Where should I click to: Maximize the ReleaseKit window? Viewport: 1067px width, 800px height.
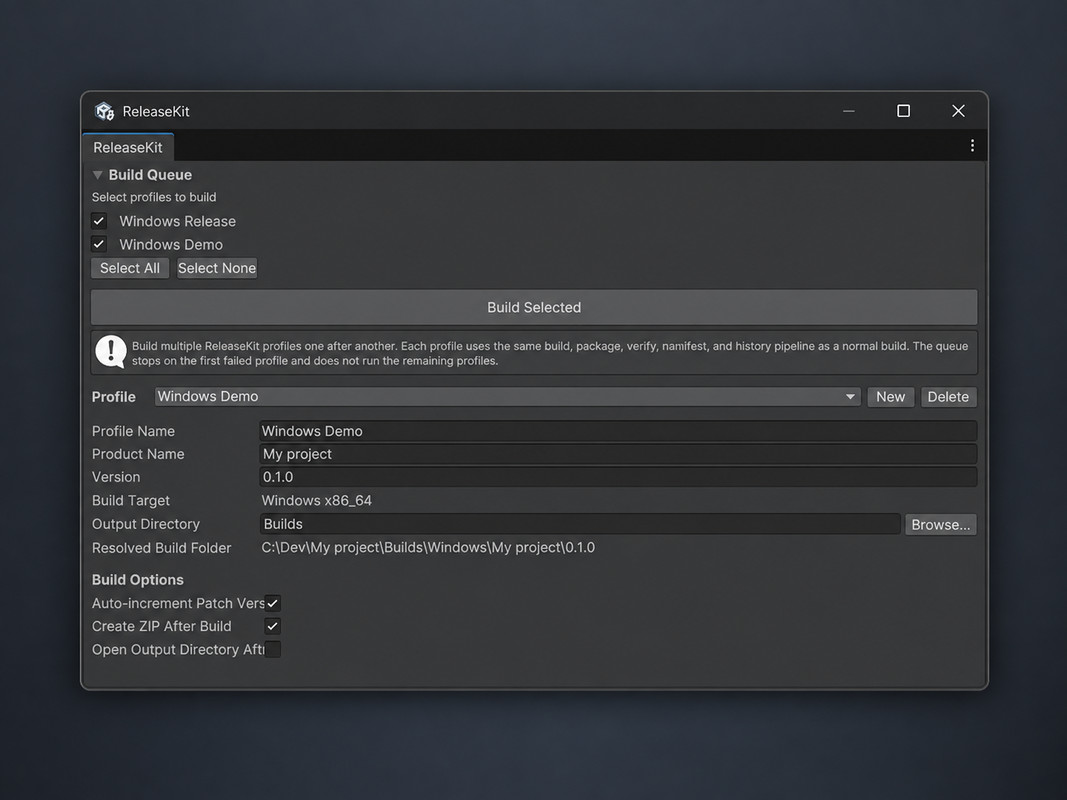pyautogui.click(x=903, y=111)
